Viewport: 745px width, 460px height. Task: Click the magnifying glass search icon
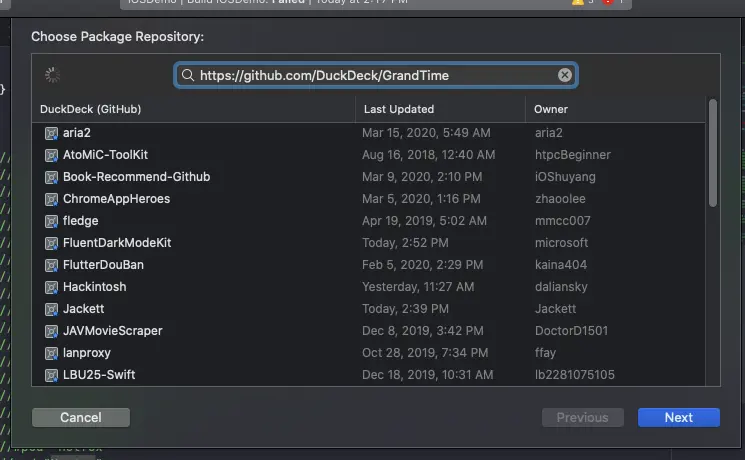(x=188, y=75)
